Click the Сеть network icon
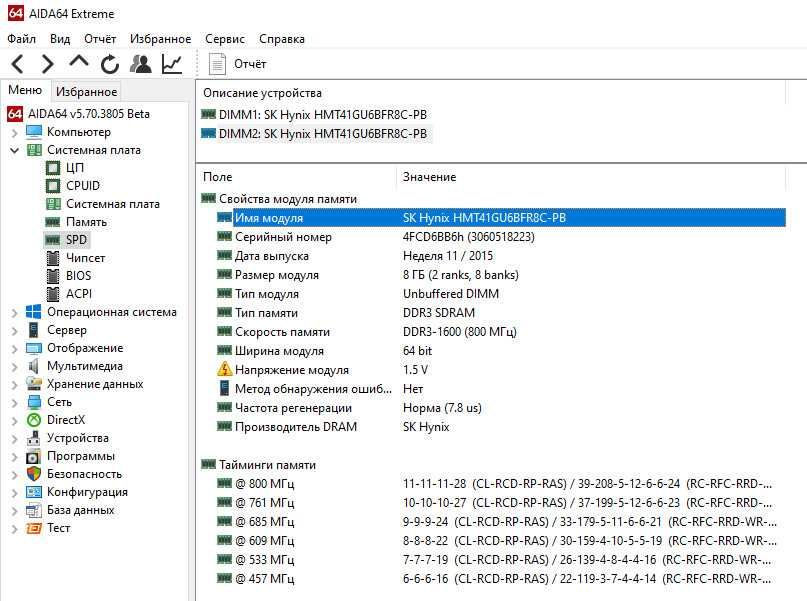The image size is (807, 601). click(34, 402)
